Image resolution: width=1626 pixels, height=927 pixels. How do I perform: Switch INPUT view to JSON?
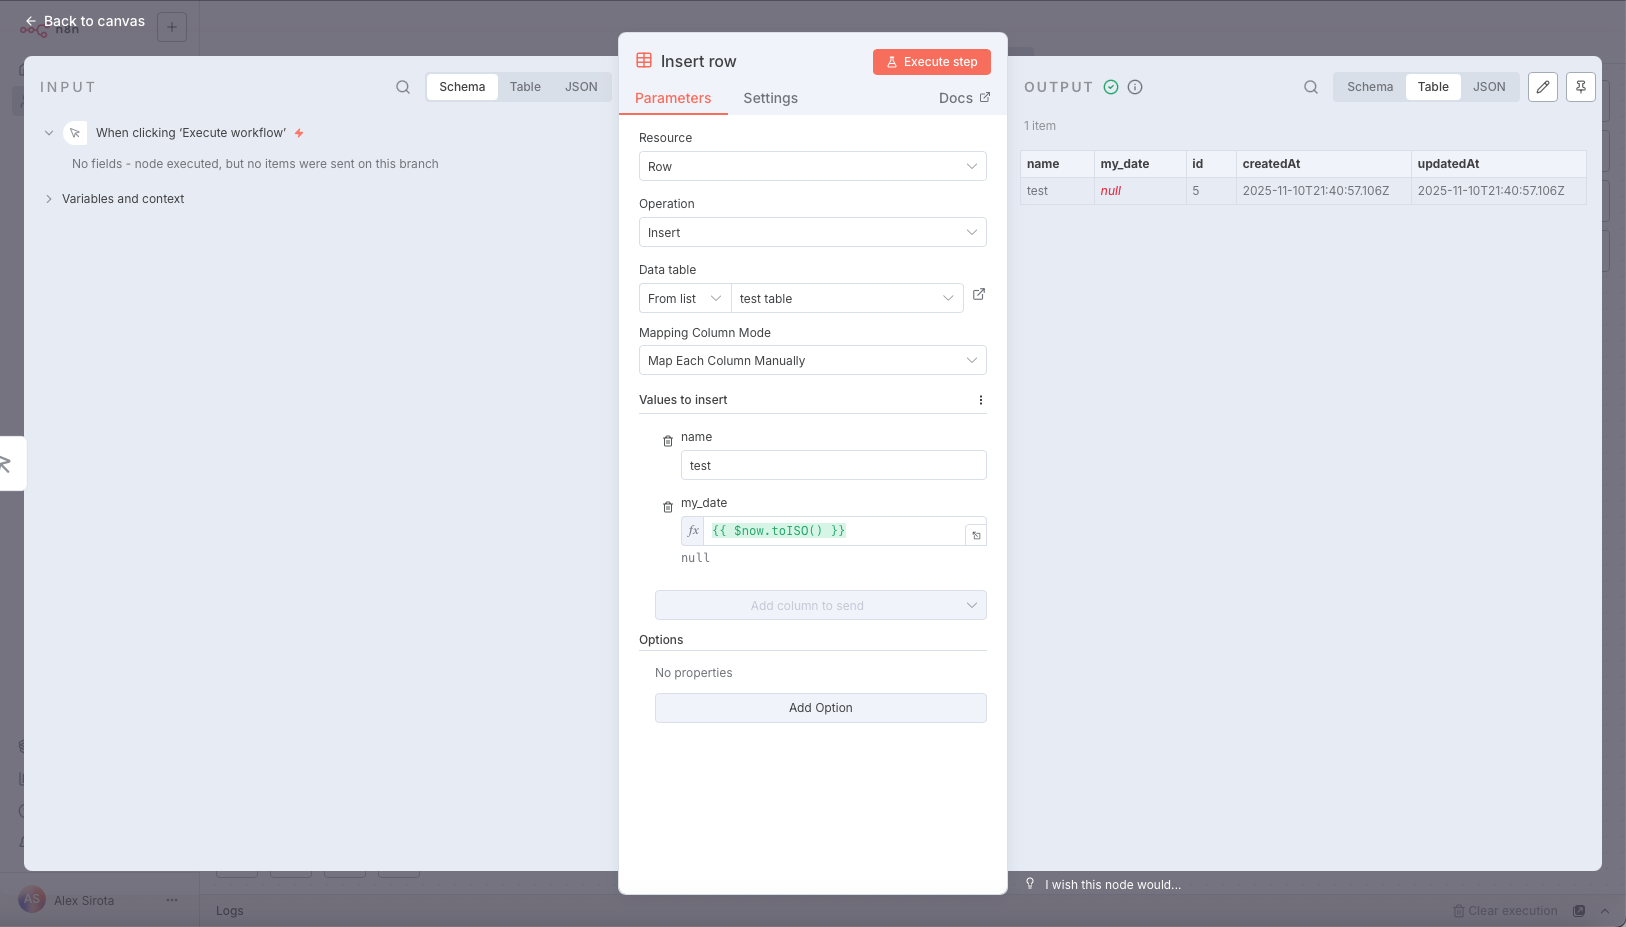(581, 87)
